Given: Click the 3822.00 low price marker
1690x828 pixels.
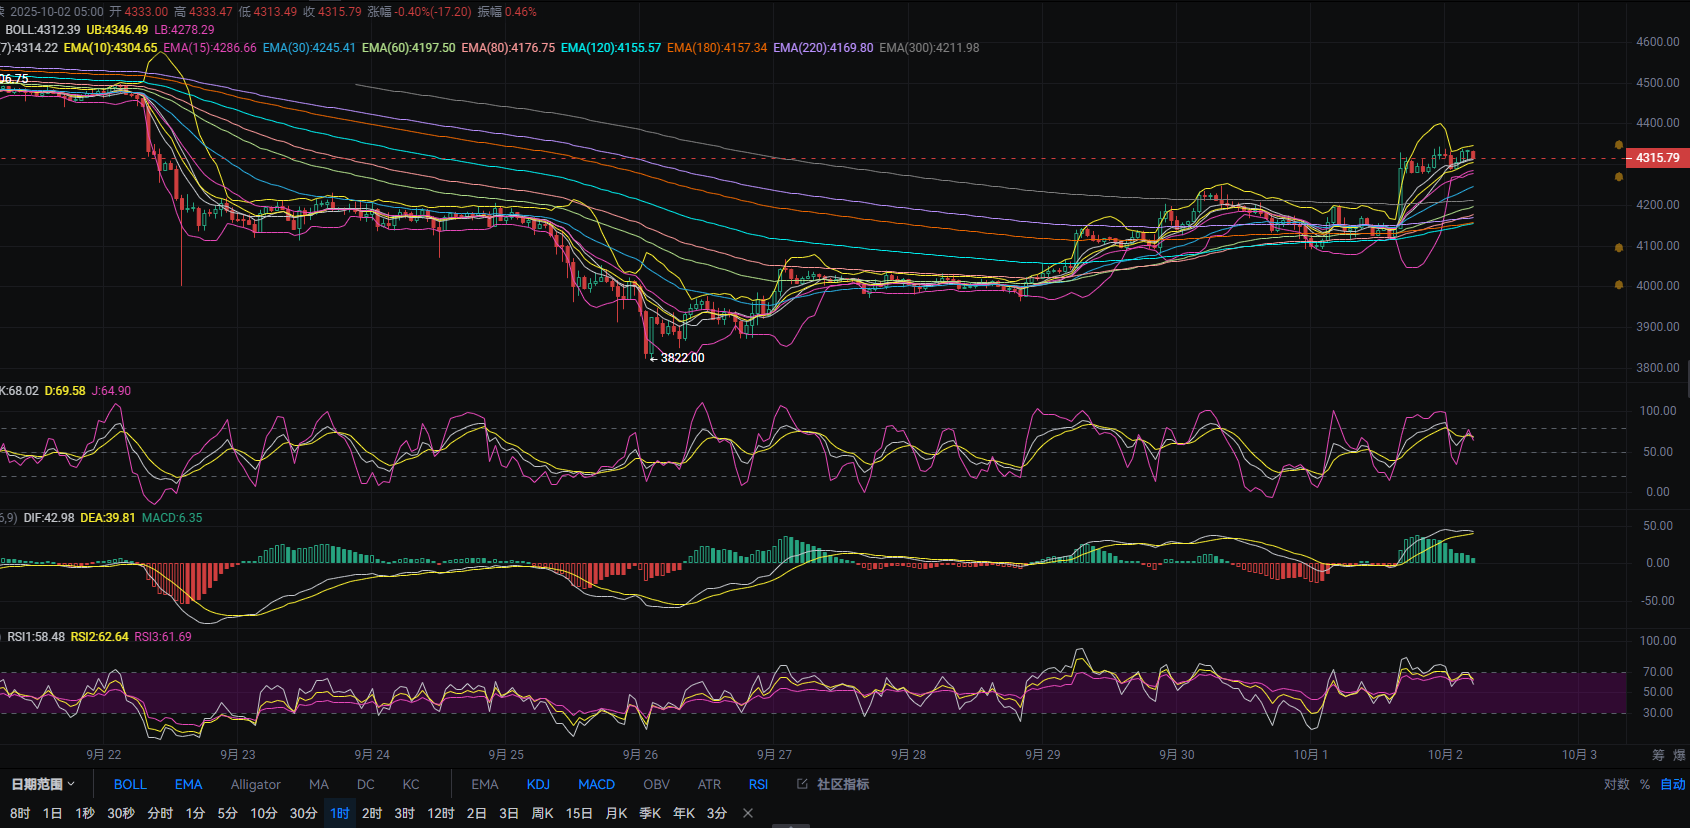Looking at the screenshot, I should (x=682, y=358).
